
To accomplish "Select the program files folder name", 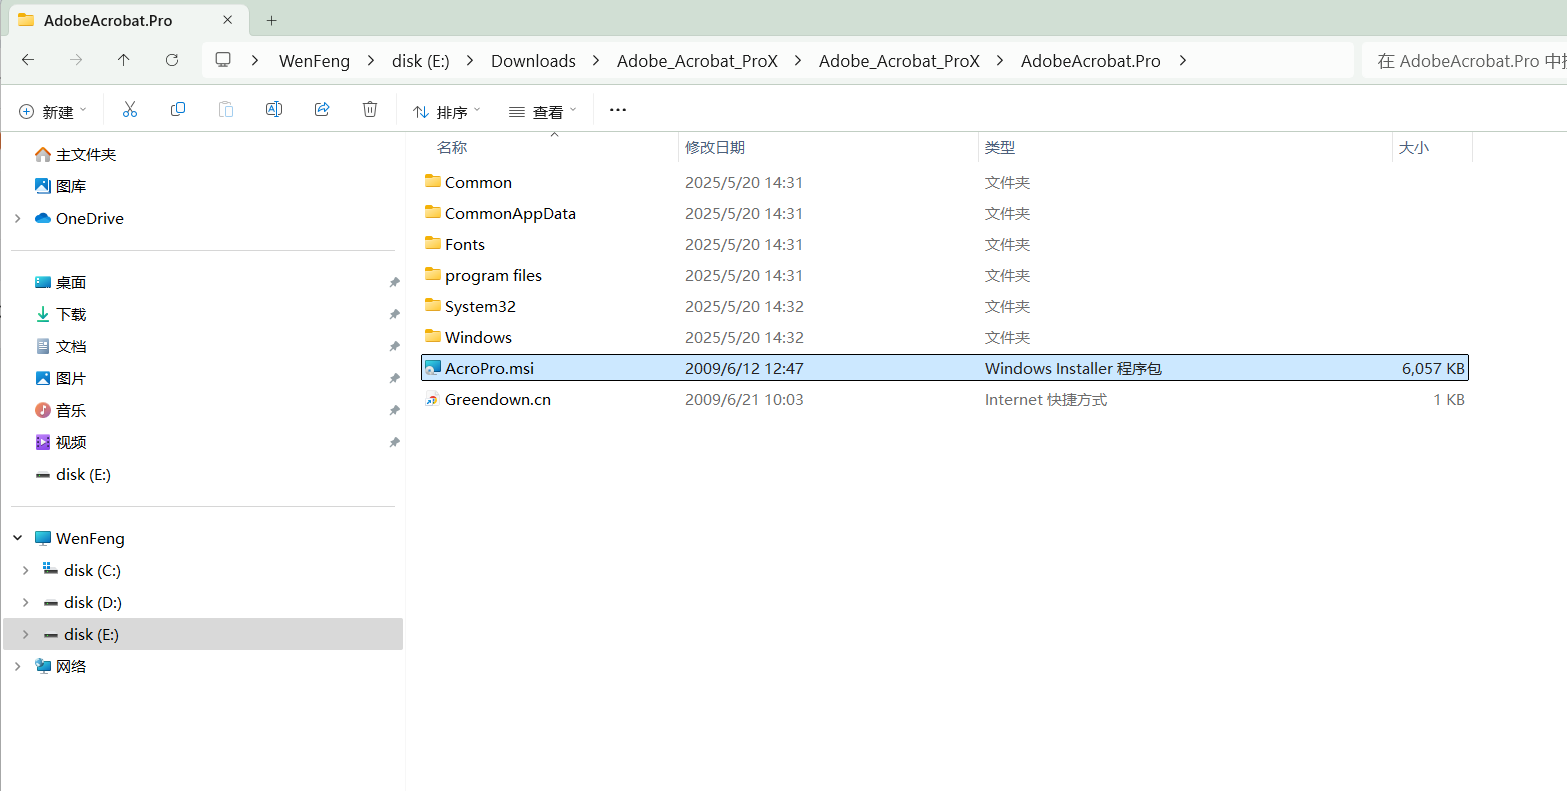I will tap(493, 275).
